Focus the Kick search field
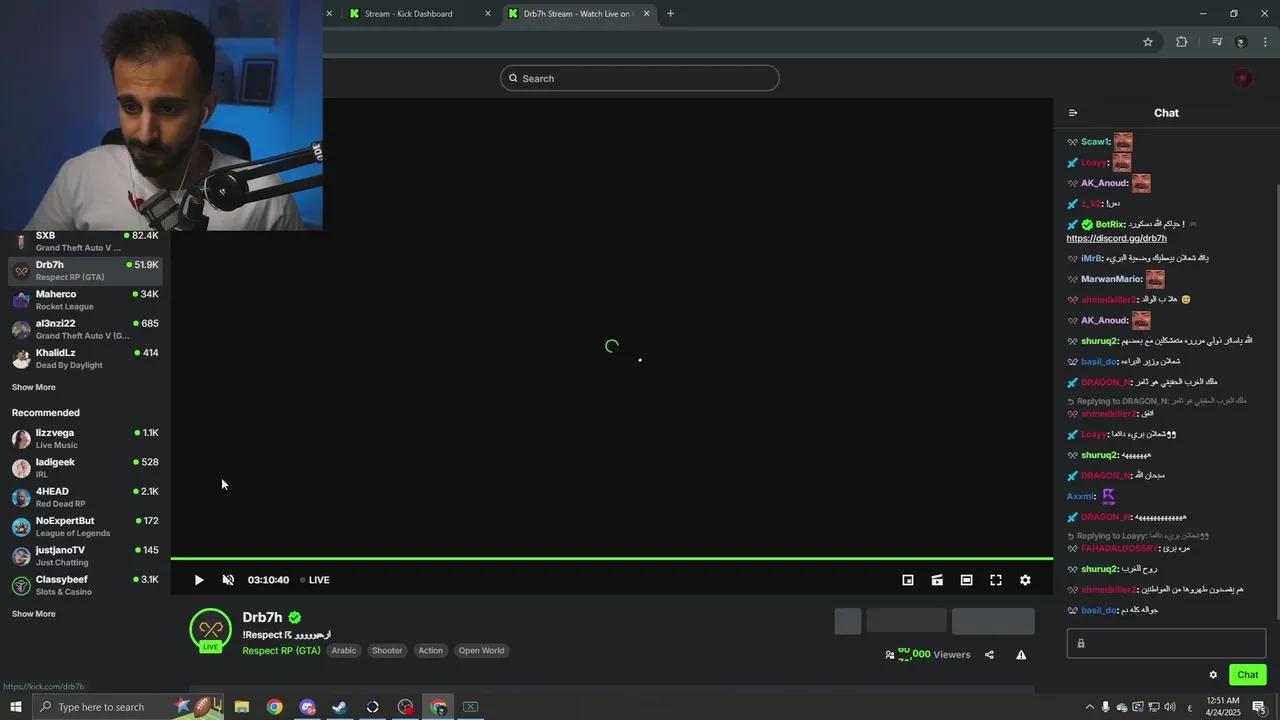This screenshot has height=720, width=1280. point(640,78)
